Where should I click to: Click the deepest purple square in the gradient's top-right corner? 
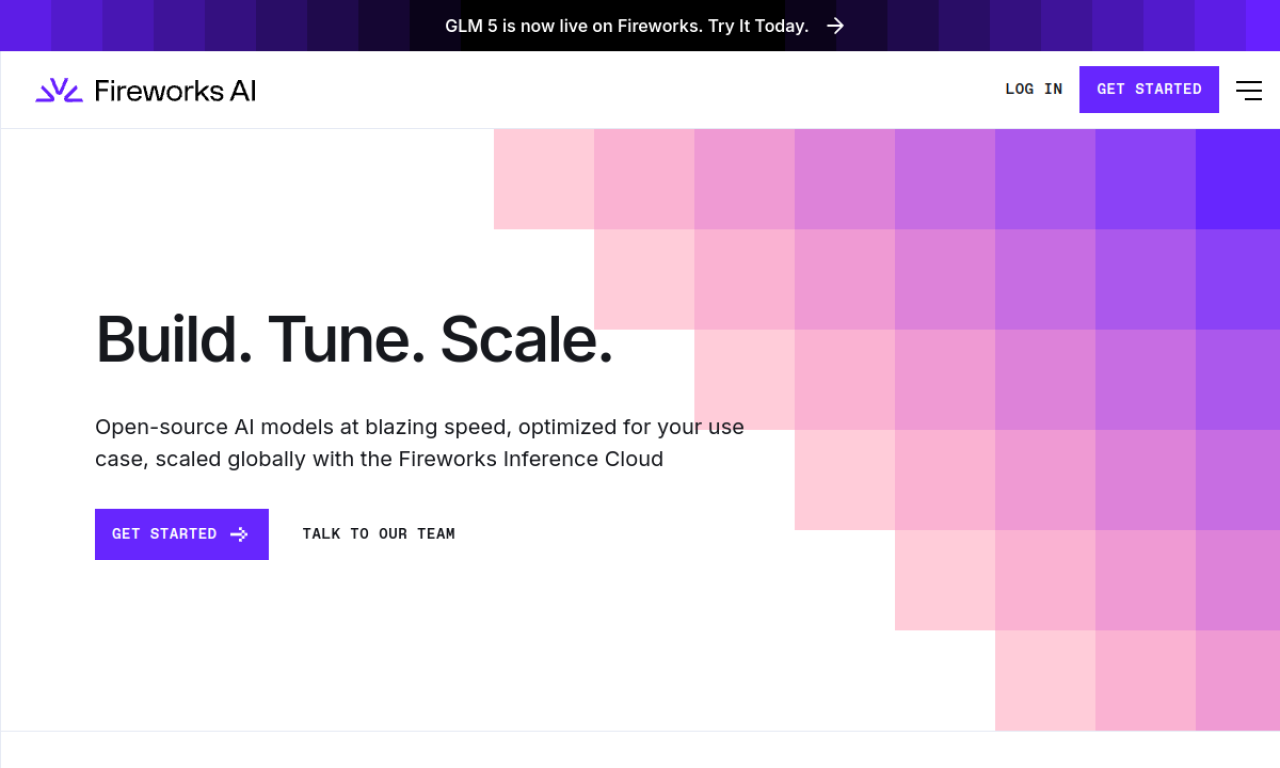coord(1237,179)
